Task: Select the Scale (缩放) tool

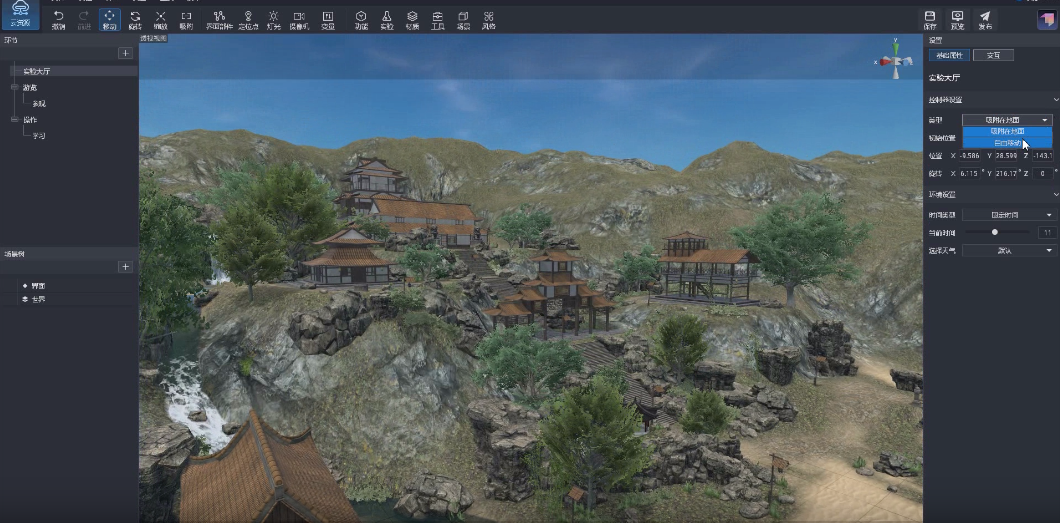Action: (x=160, y=18)
